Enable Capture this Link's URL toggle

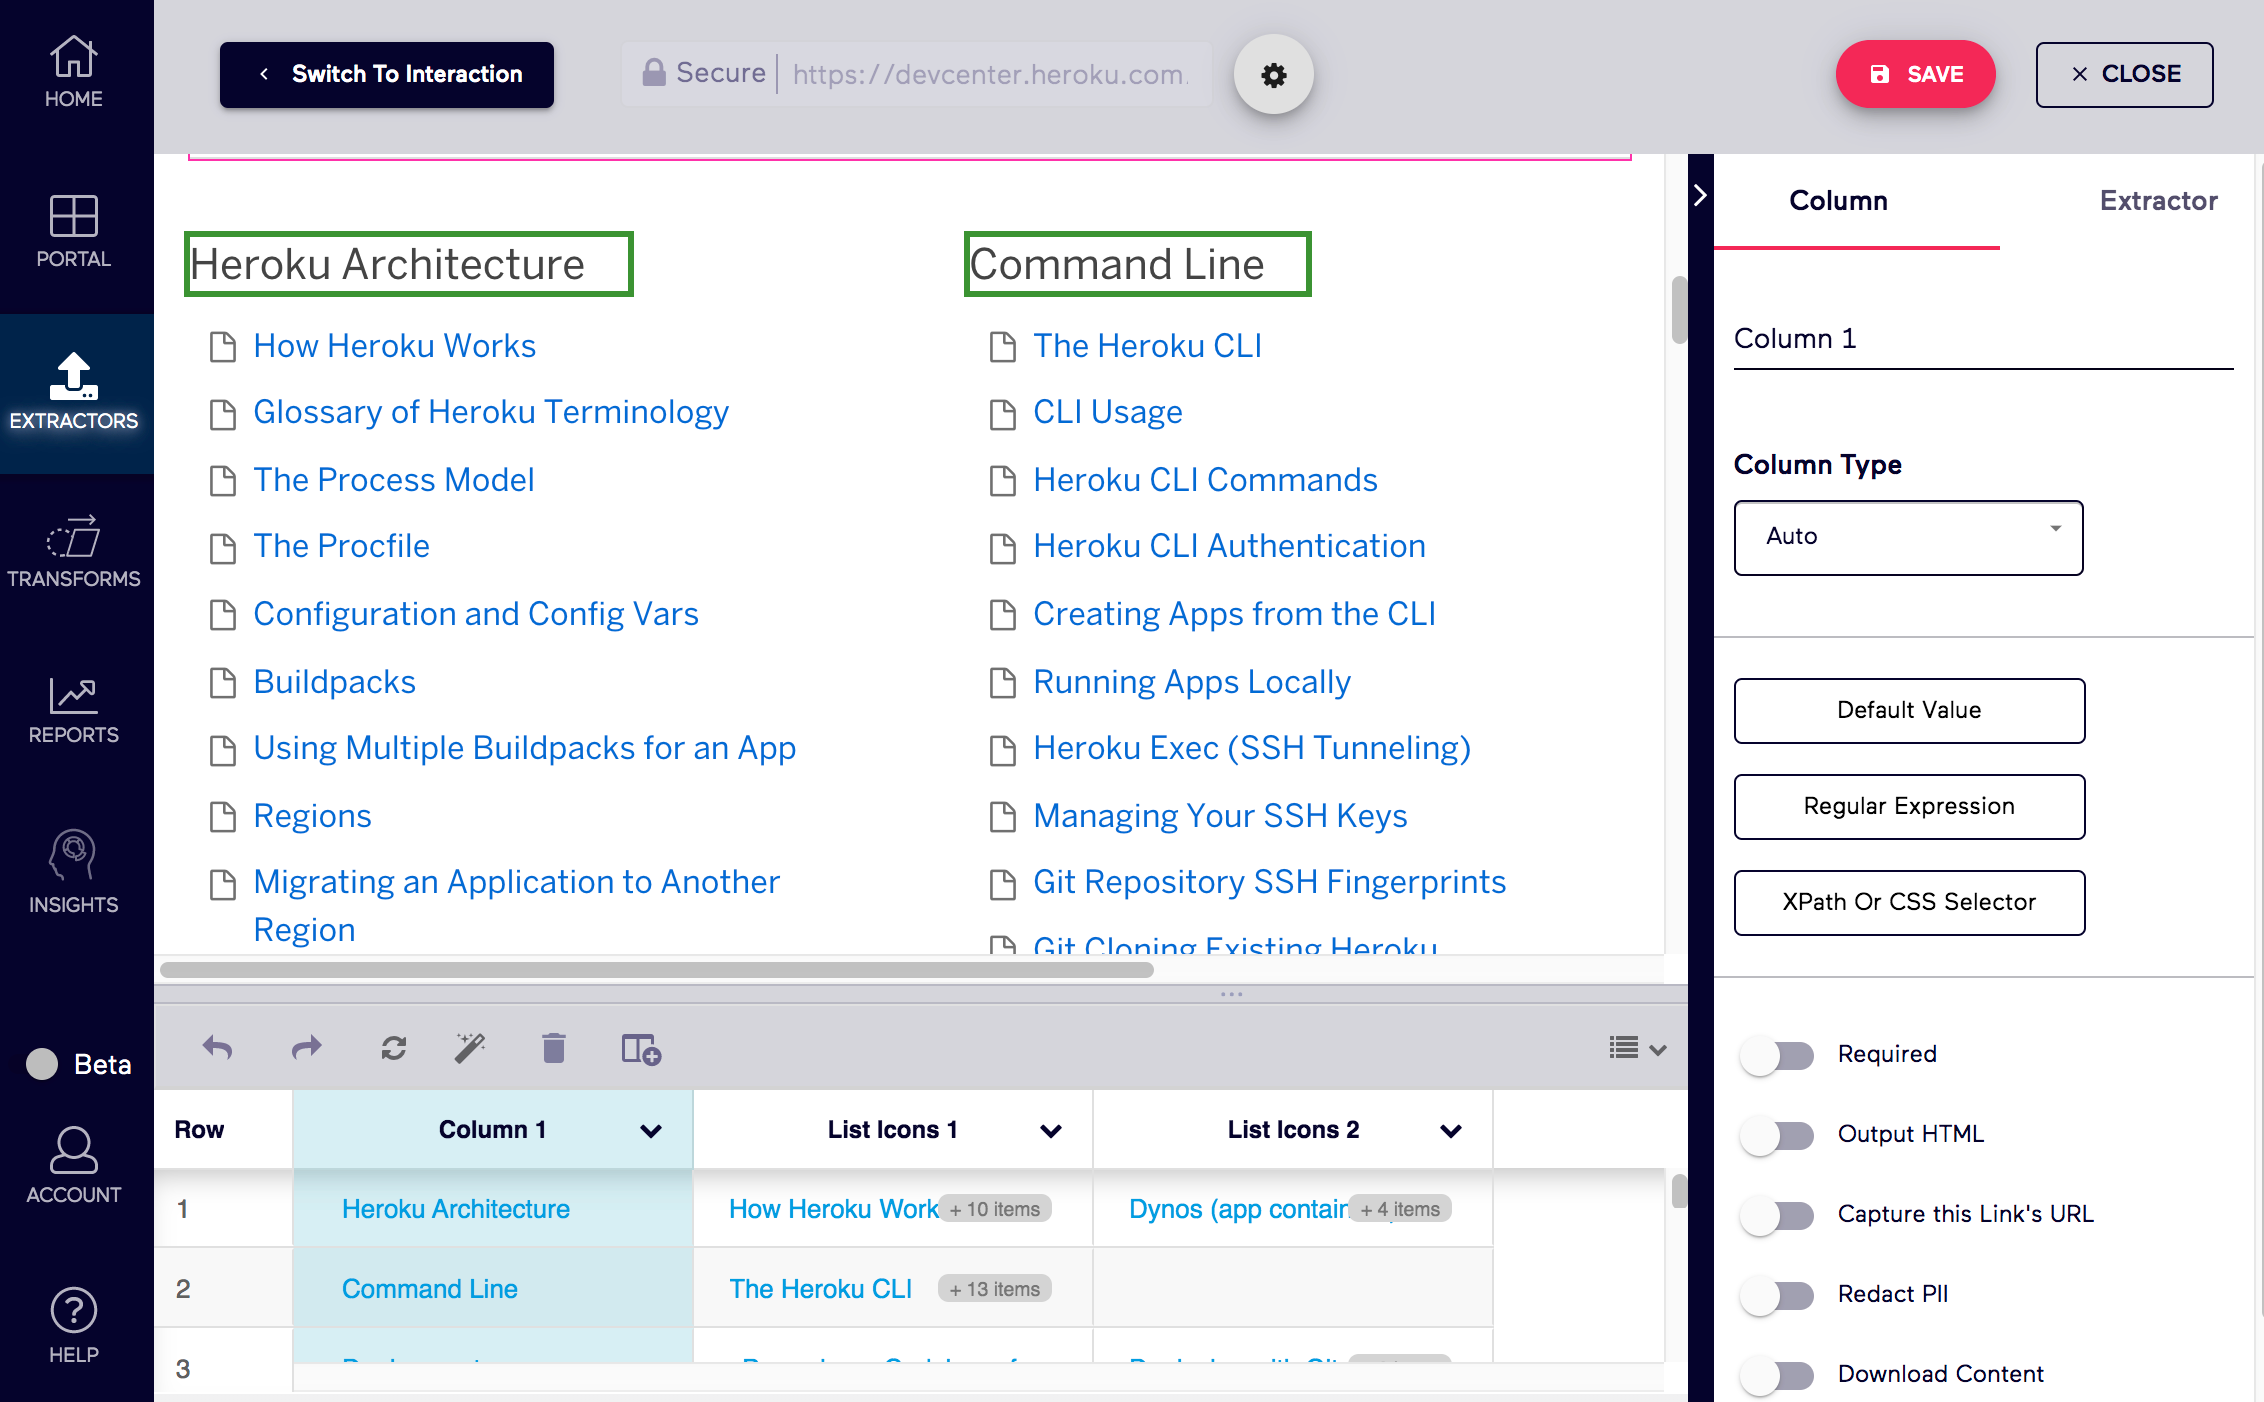tap(1777, 1215)
